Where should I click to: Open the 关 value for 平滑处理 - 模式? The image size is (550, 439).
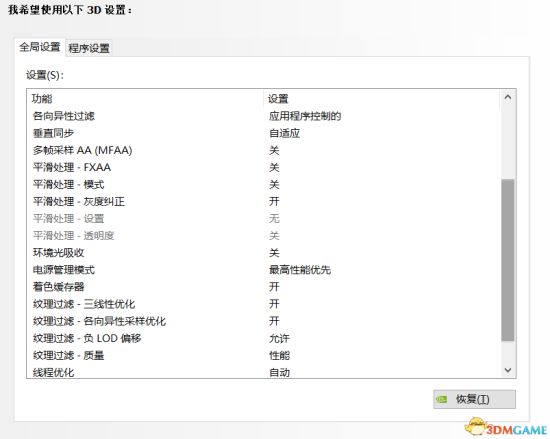274,184
